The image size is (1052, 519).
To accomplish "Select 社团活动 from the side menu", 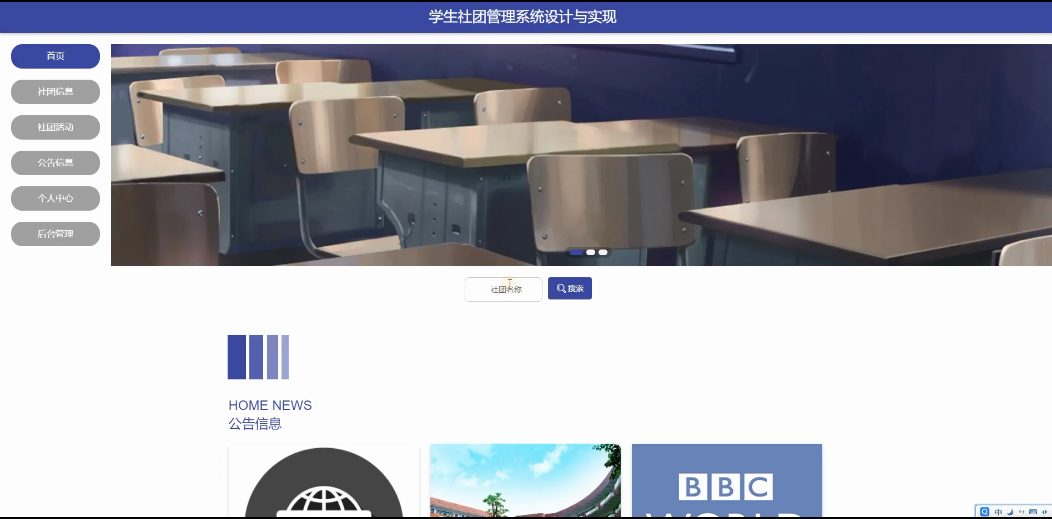I will point(55,127).
